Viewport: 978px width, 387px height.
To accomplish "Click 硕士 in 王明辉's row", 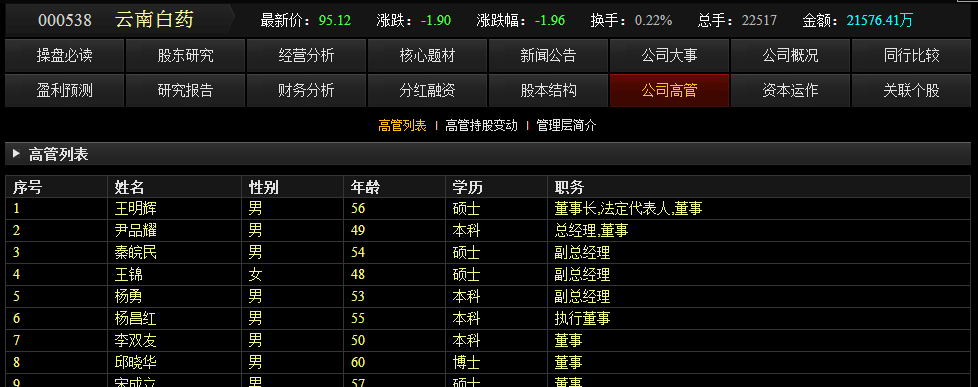I will pos(467,208).
